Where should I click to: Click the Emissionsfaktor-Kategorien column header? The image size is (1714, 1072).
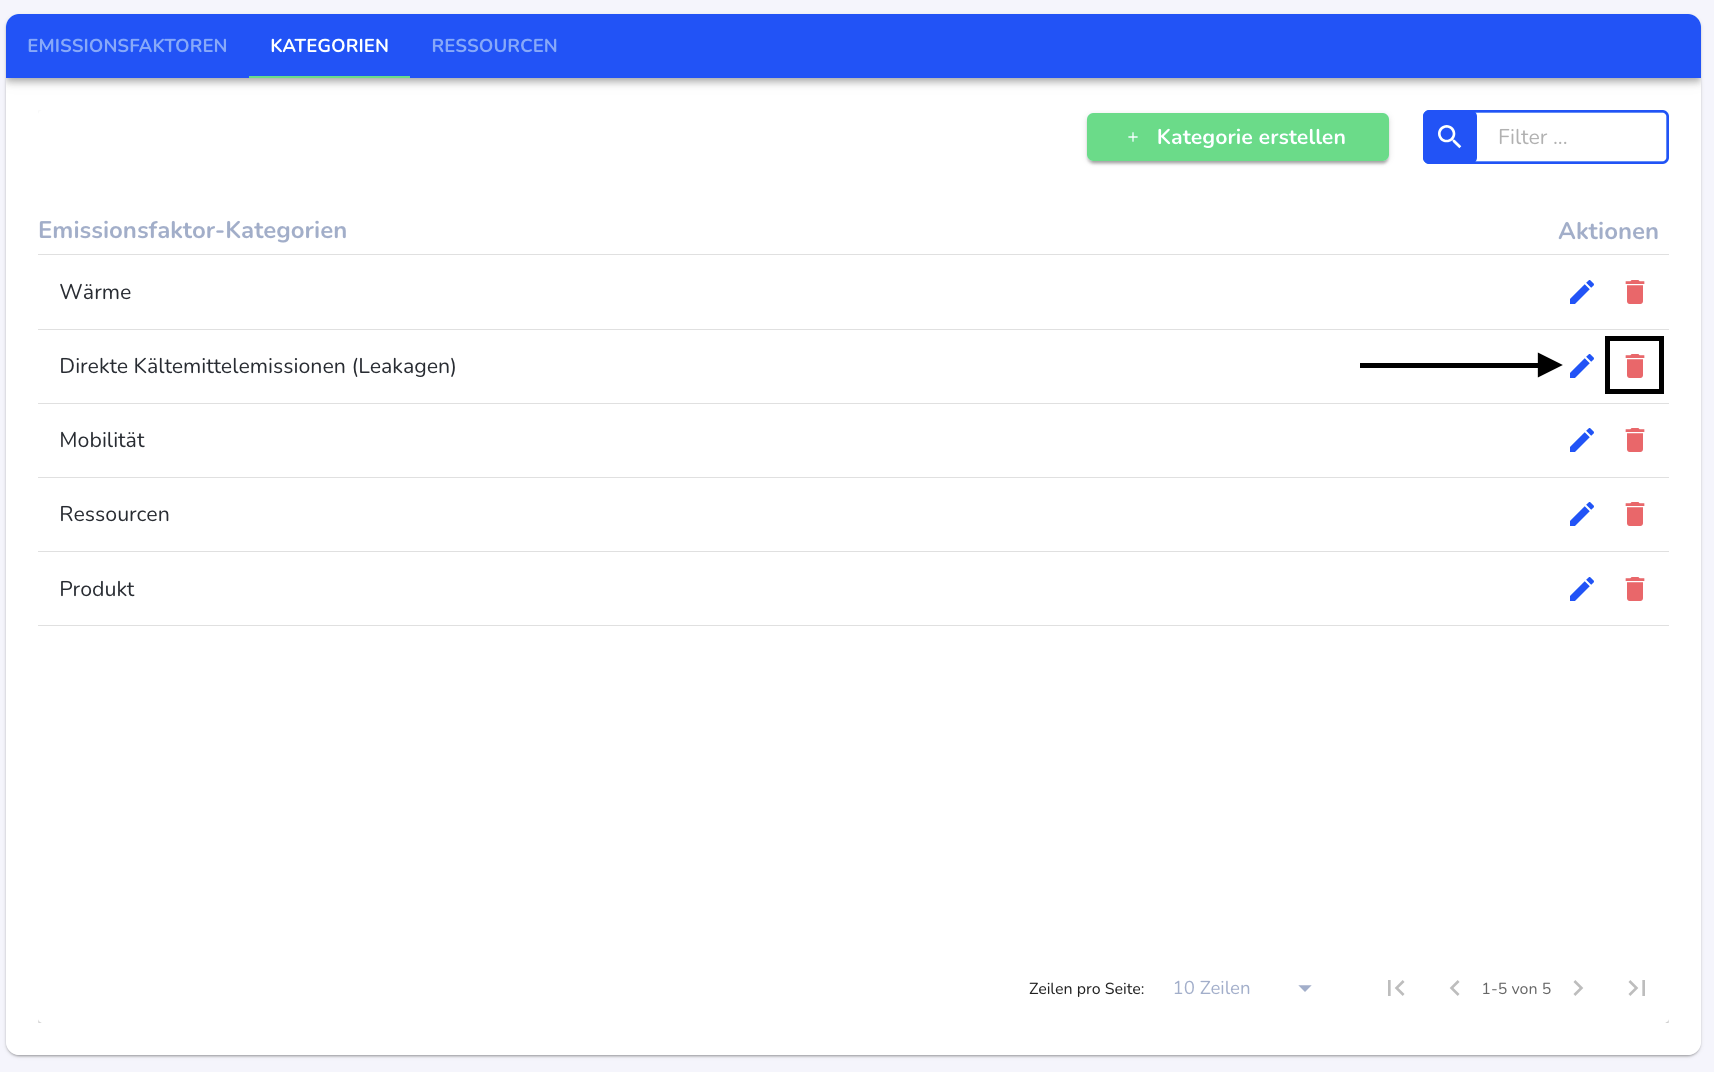(x=193, y=230)
